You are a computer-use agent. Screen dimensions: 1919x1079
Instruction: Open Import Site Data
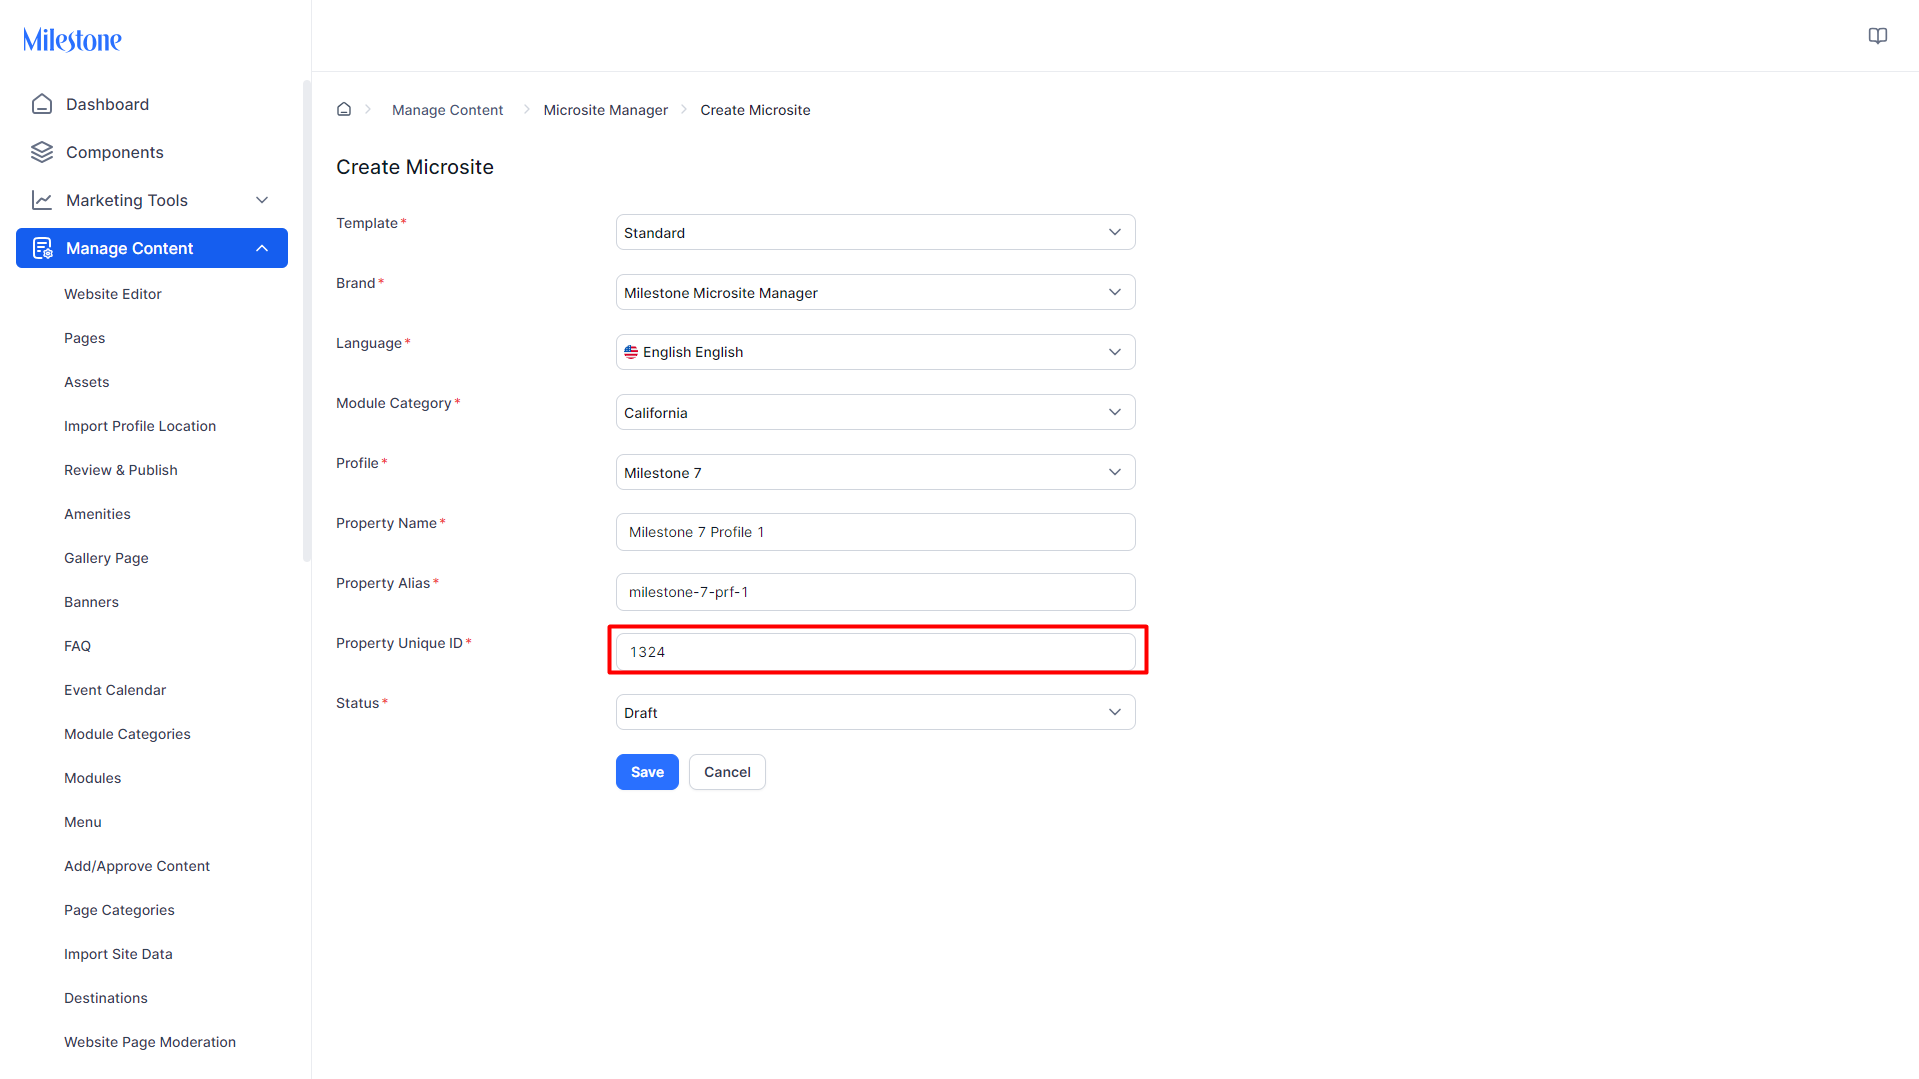point(118,954)
